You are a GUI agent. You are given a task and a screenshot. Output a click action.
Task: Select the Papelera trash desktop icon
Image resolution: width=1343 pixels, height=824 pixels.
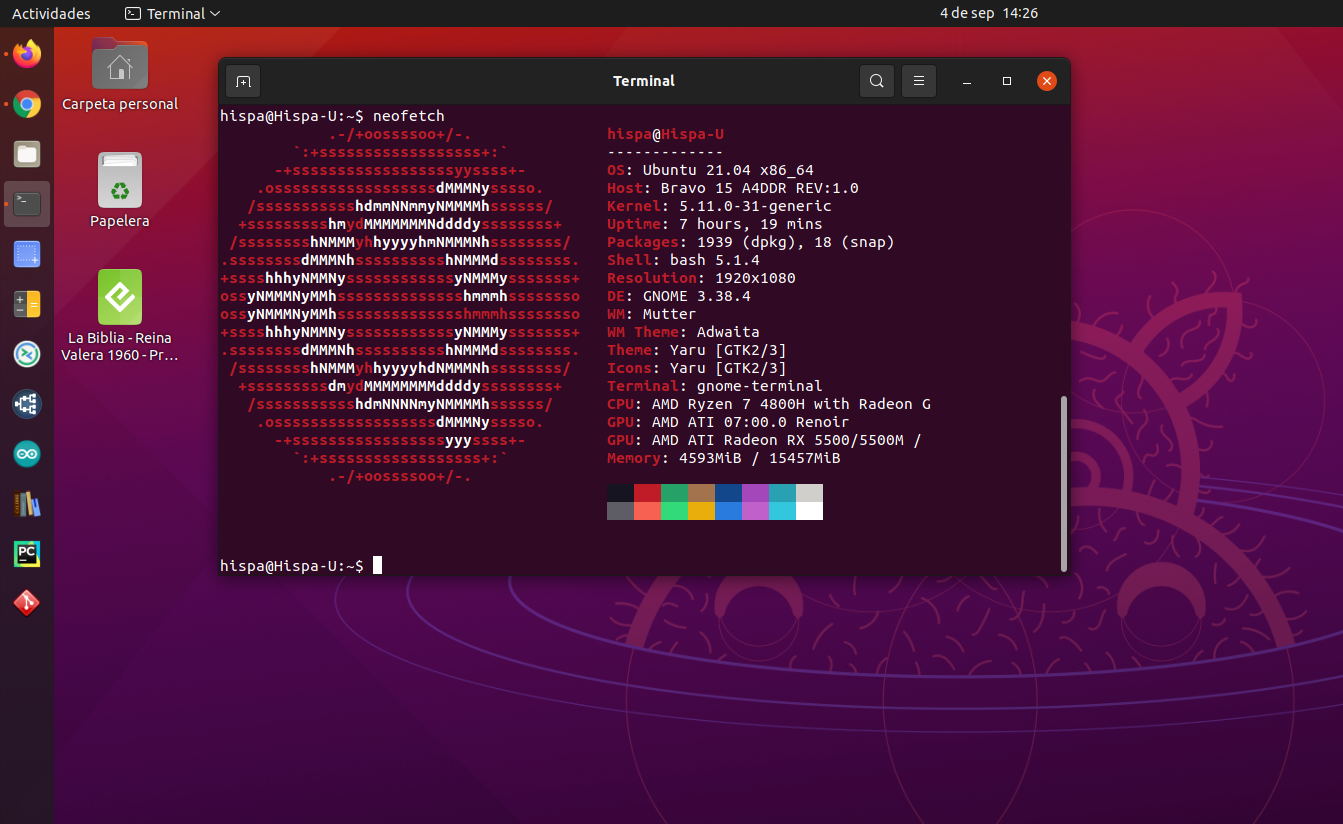pos(120,182)
